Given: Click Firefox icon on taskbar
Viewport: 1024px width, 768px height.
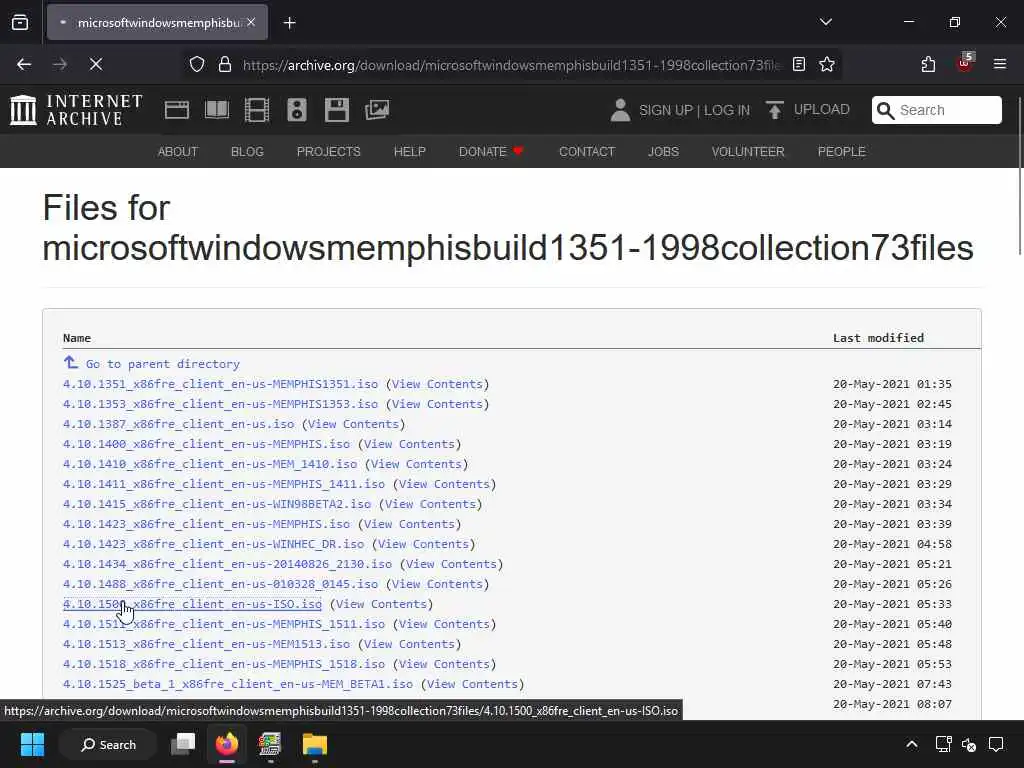Looking at the screenshot, I should (x=227, y=744).
